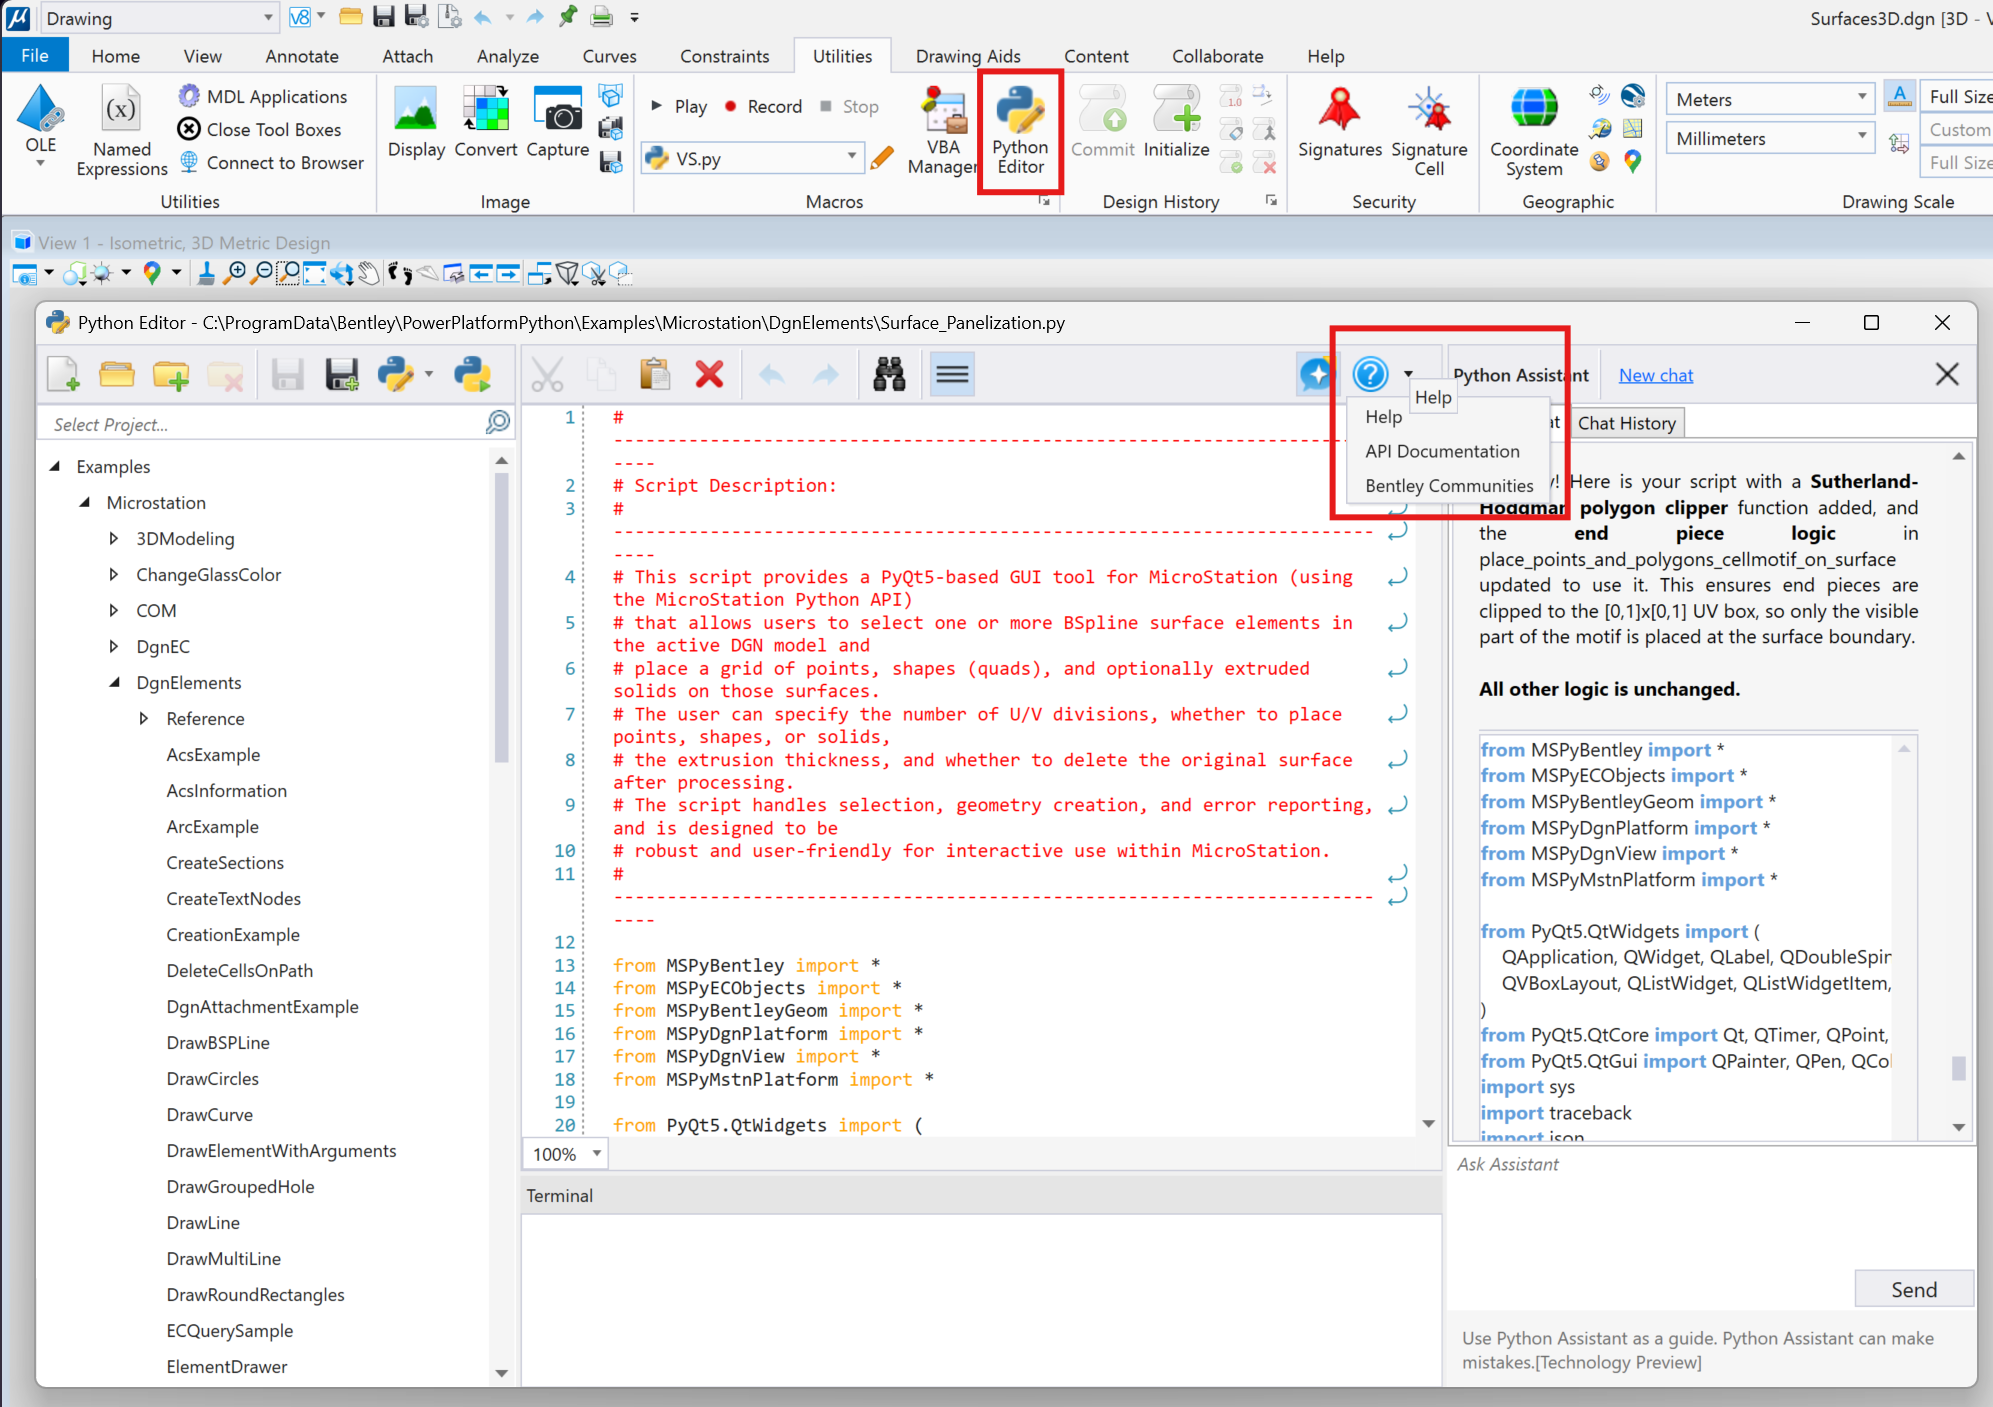This screenshot has height=1407, width=1993.
Task: Click the New chat link
Action: click(x=1655, y=375)
